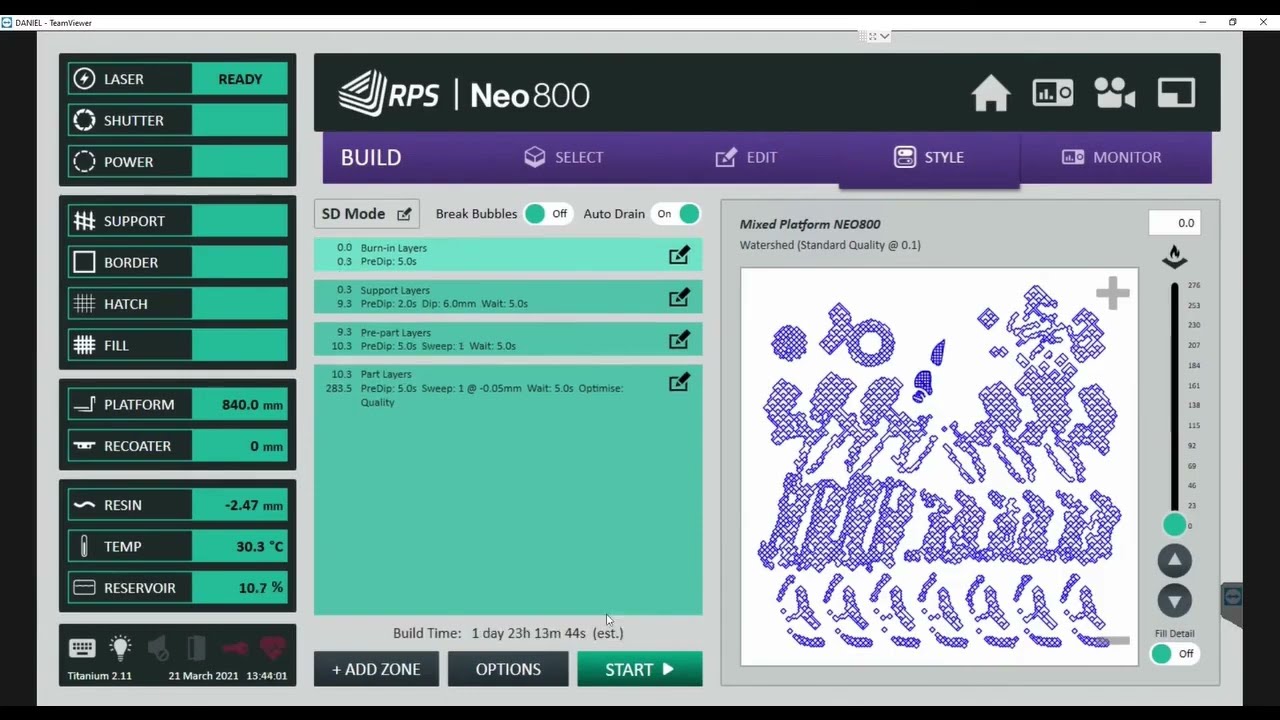Click the laser layer icon above height slider
The height and width of the screenshot is (720, 1280).
point(1175,258)
